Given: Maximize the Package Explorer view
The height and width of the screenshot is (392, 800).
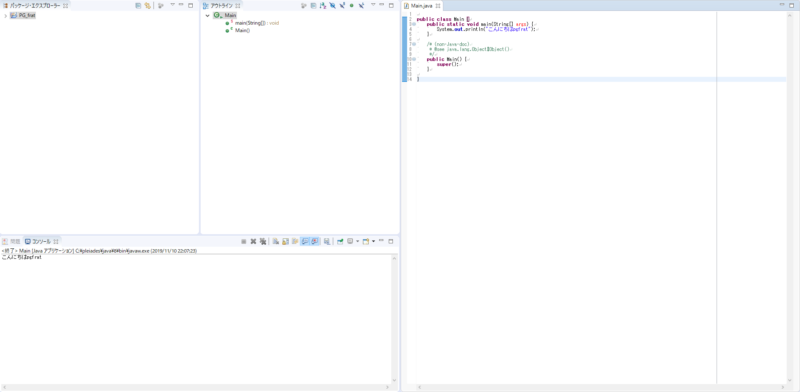Looking at the screenshot, I should 190,5.
